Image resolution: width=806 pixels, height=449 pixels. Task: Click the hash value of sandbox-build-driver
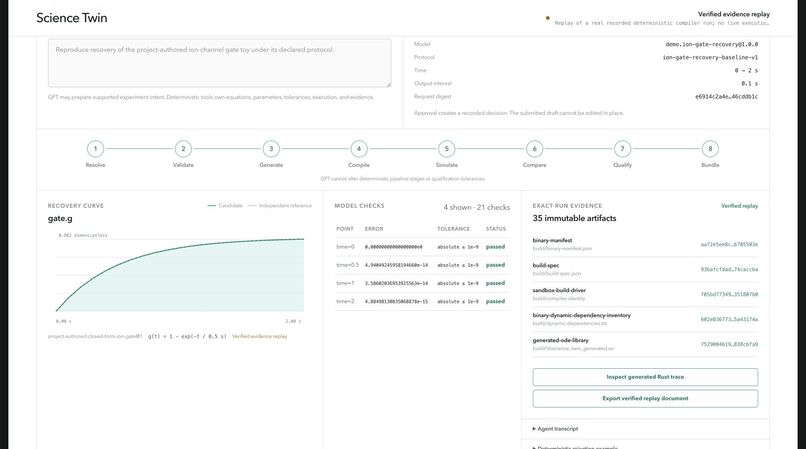[x=729, y=294]
